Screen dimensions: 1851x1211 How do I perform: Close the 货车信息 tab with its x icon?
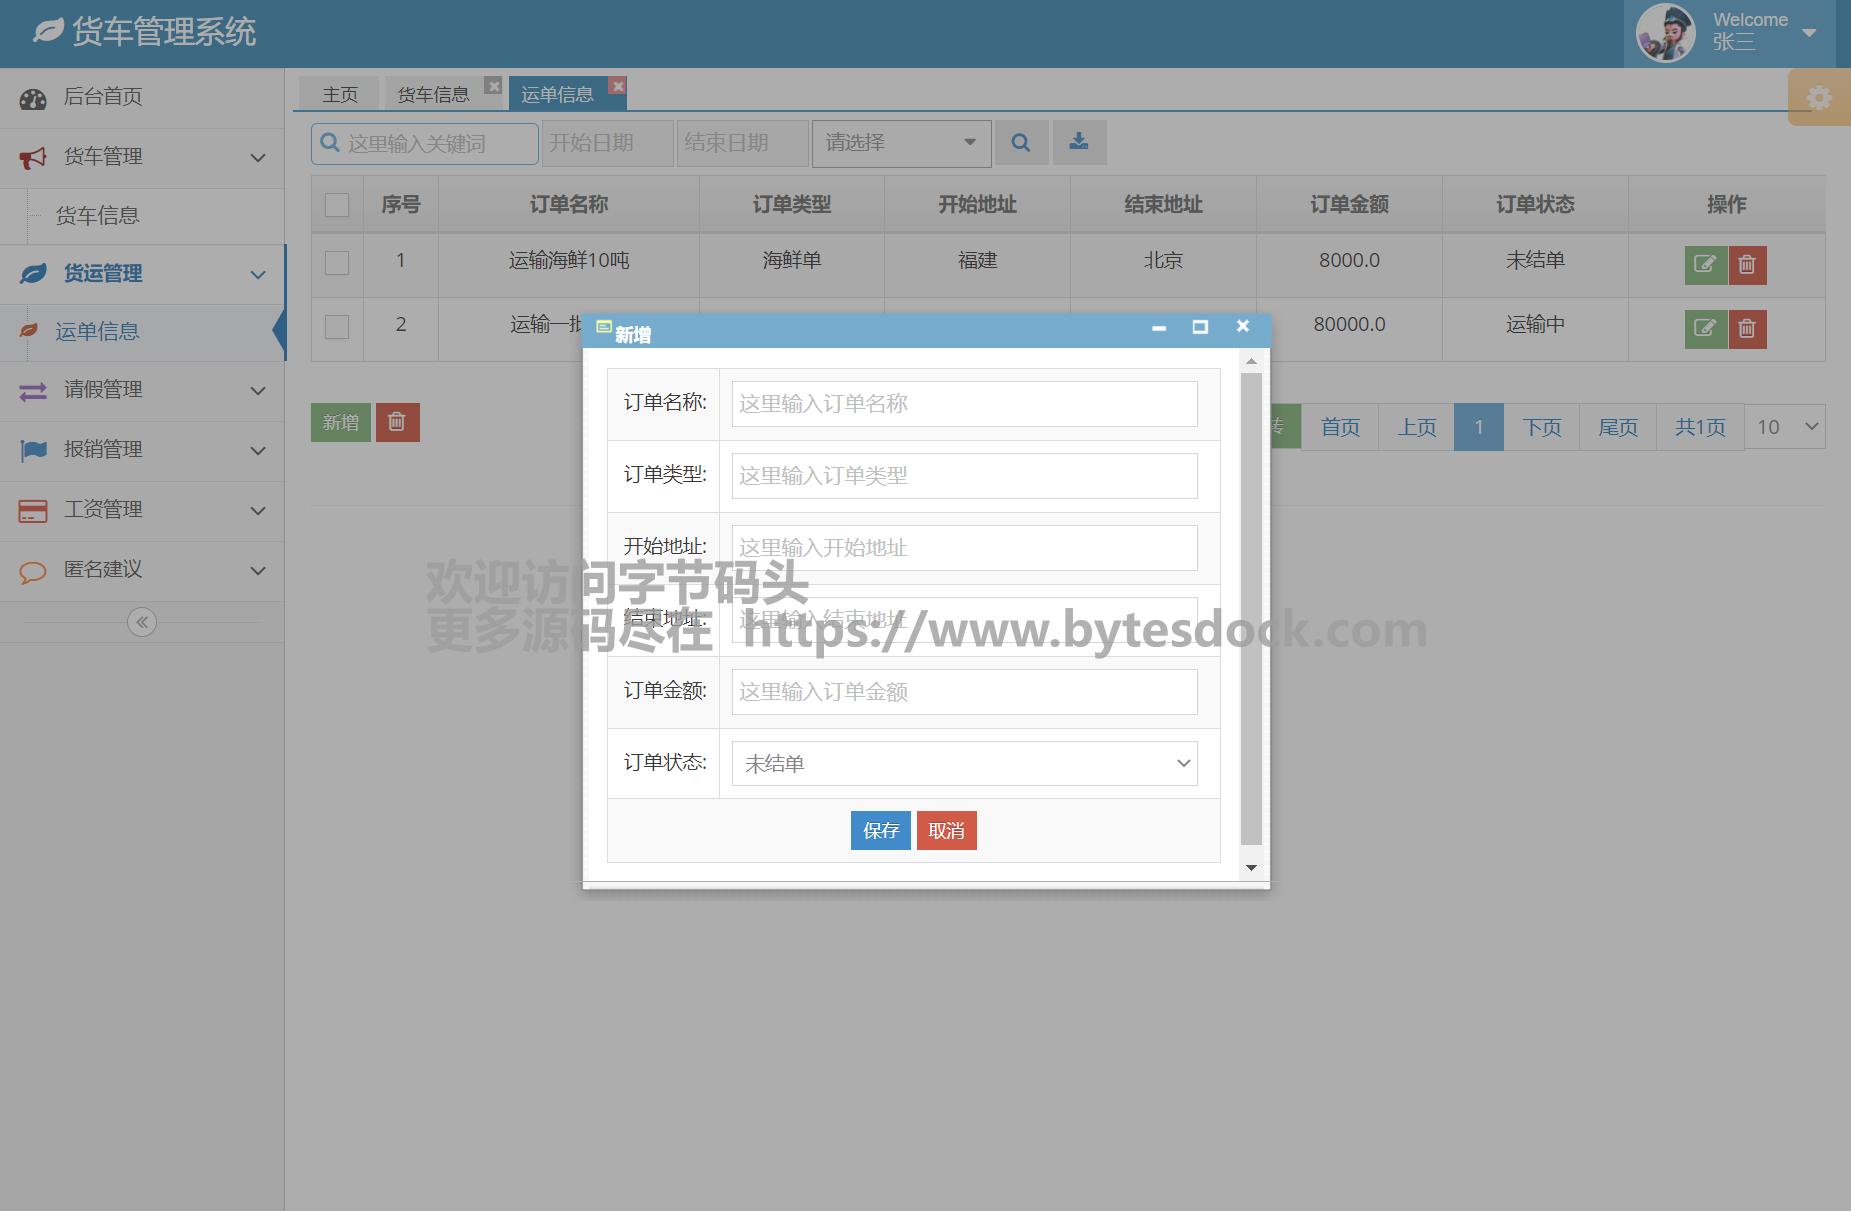coord(493,86)
